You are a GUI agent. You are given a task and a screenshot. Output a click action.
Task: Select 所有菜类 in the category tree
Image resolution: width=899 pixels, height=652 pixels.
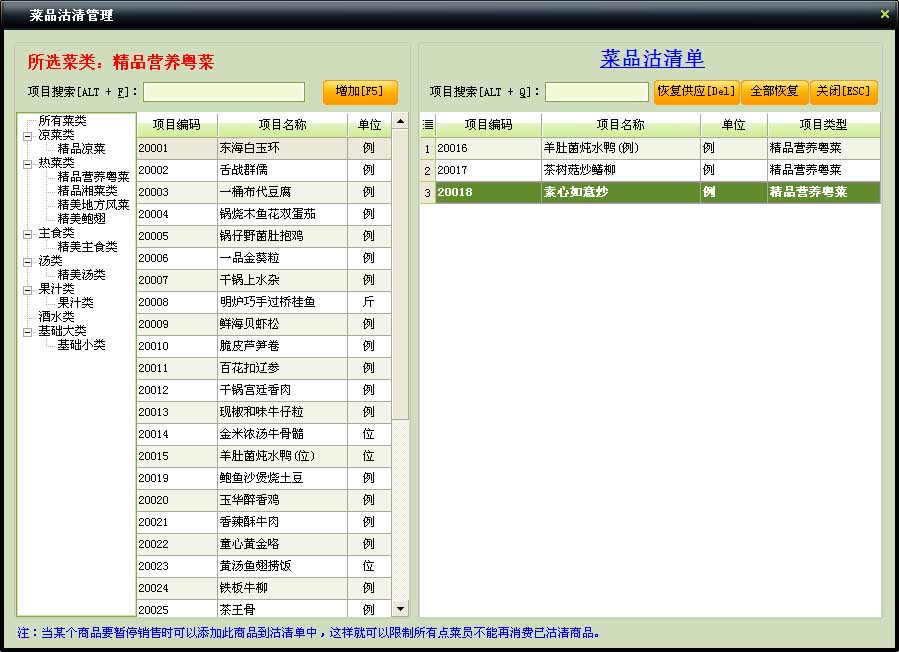[x=62, y=121]
